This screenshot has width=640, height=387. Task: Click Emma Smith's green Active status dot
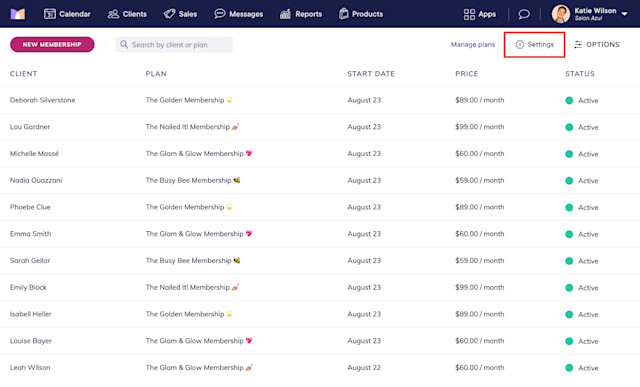(569, 234)
